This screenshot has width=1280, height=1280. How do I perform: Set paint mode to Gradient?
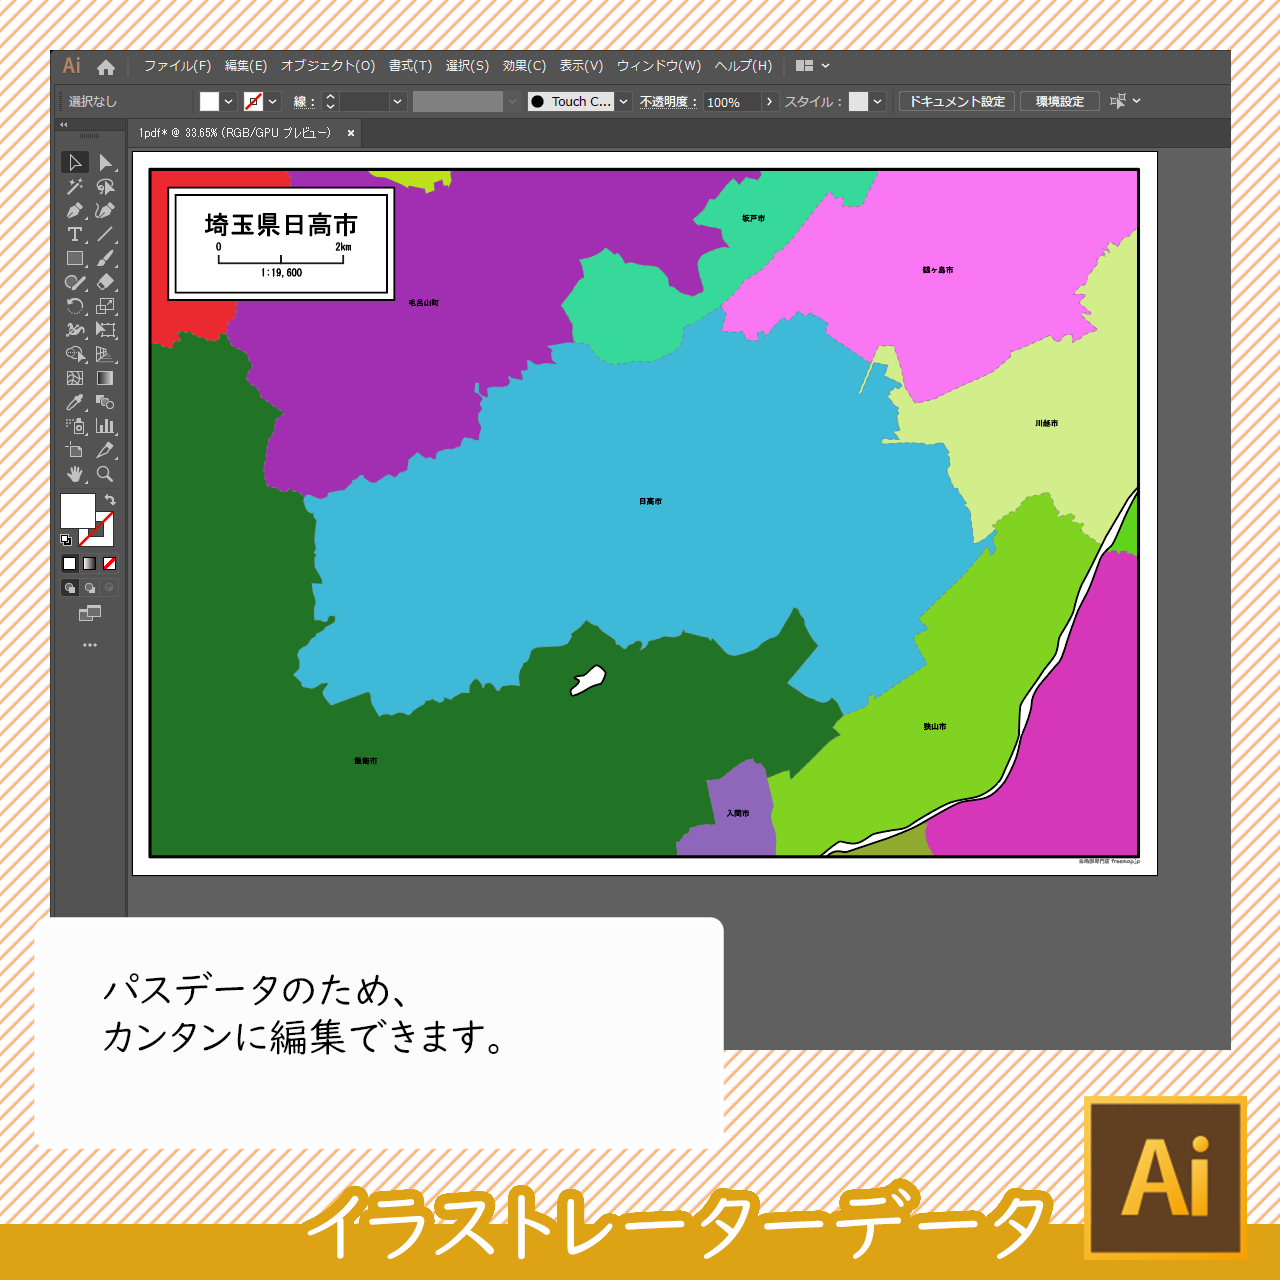(89, 564)
